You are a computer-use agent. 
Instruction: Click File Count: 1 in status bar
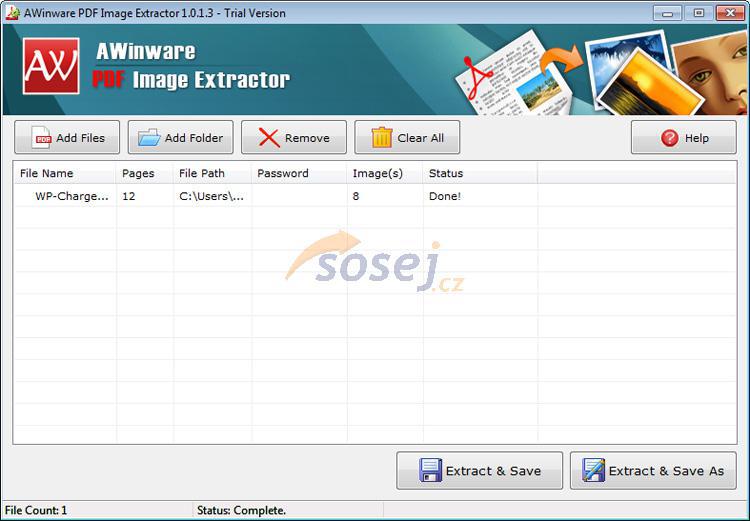36,510
